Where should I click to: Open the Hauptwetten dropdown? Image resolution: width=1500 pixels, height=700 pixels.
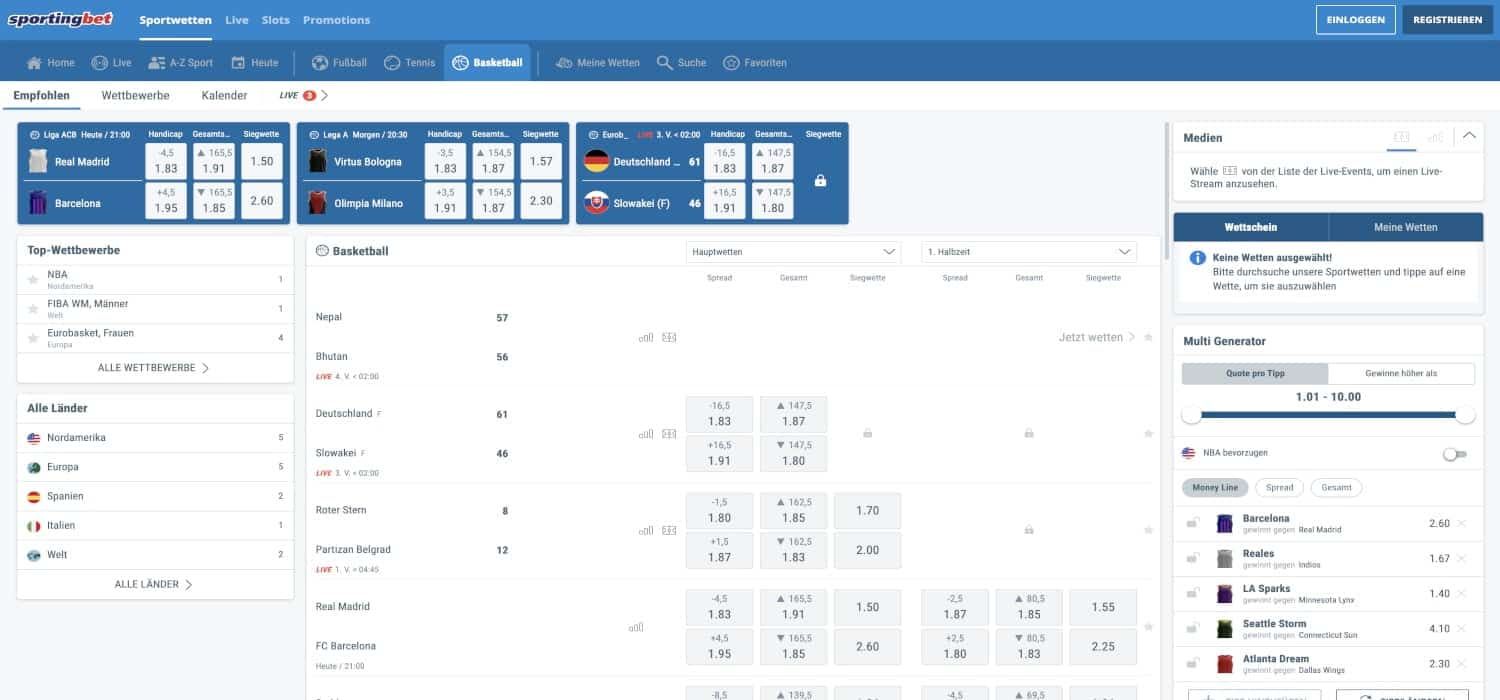point(794,252)
